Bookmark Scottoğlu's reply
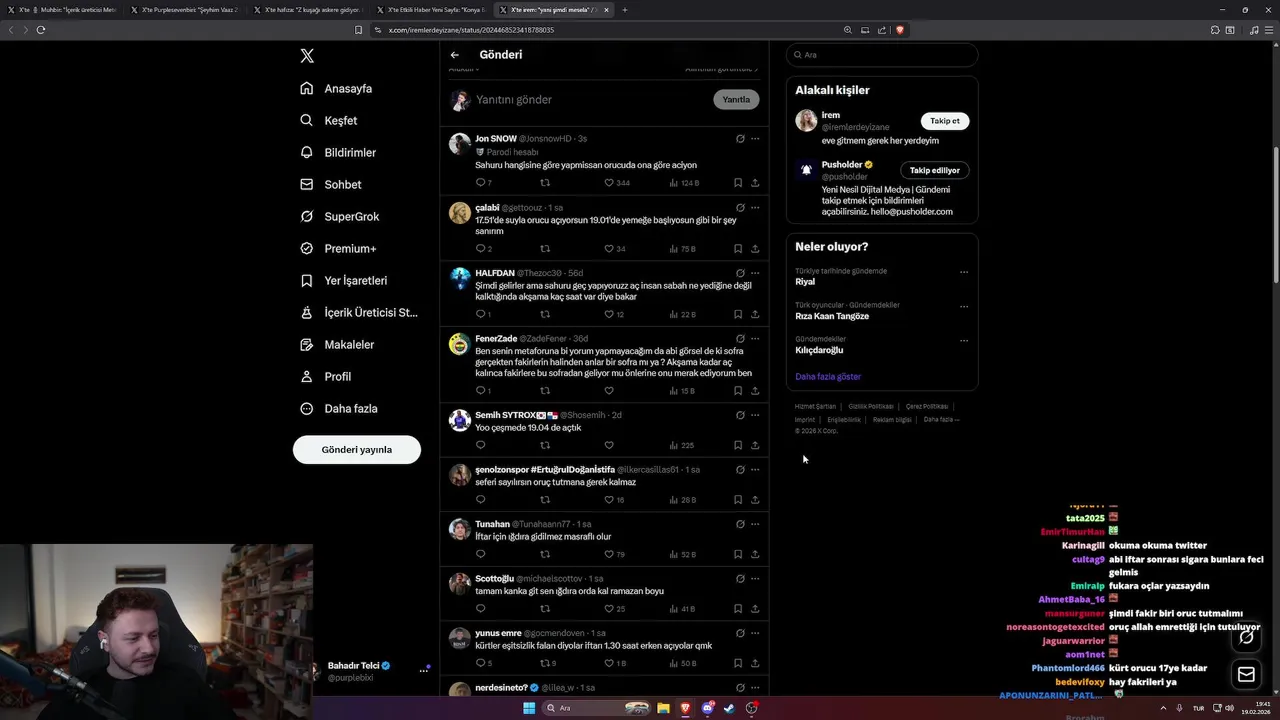 click(x=738, y=608)
